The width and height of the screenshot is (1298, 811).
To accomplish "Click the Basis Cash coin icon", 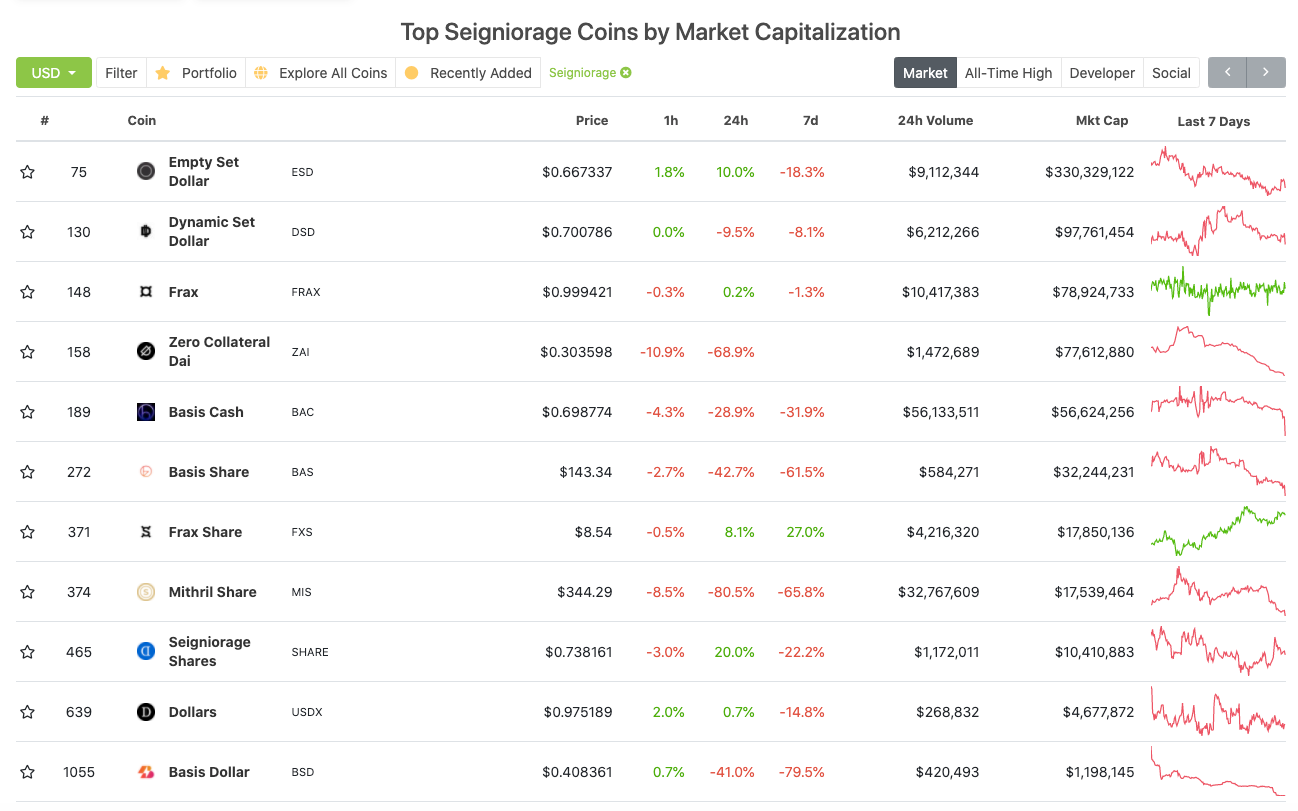I will click(x=146, y=411).
